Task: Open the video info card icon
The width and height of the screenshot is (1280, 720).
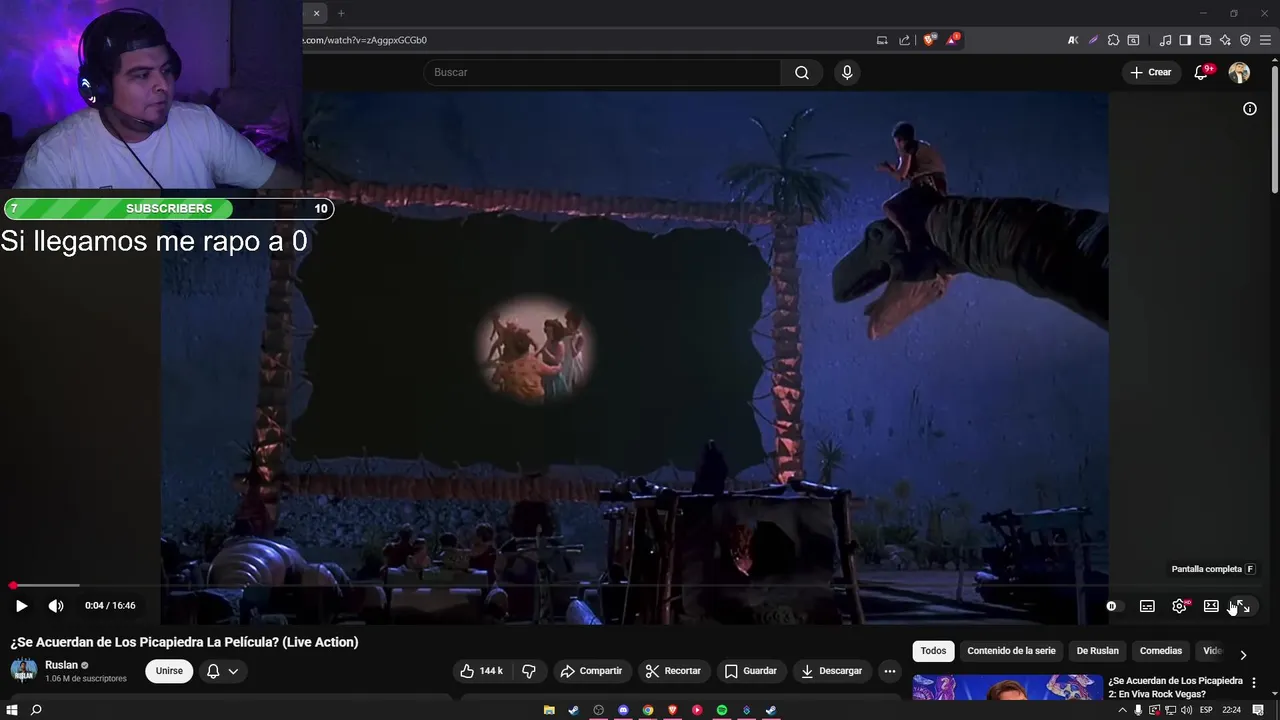Action: 1250,109
